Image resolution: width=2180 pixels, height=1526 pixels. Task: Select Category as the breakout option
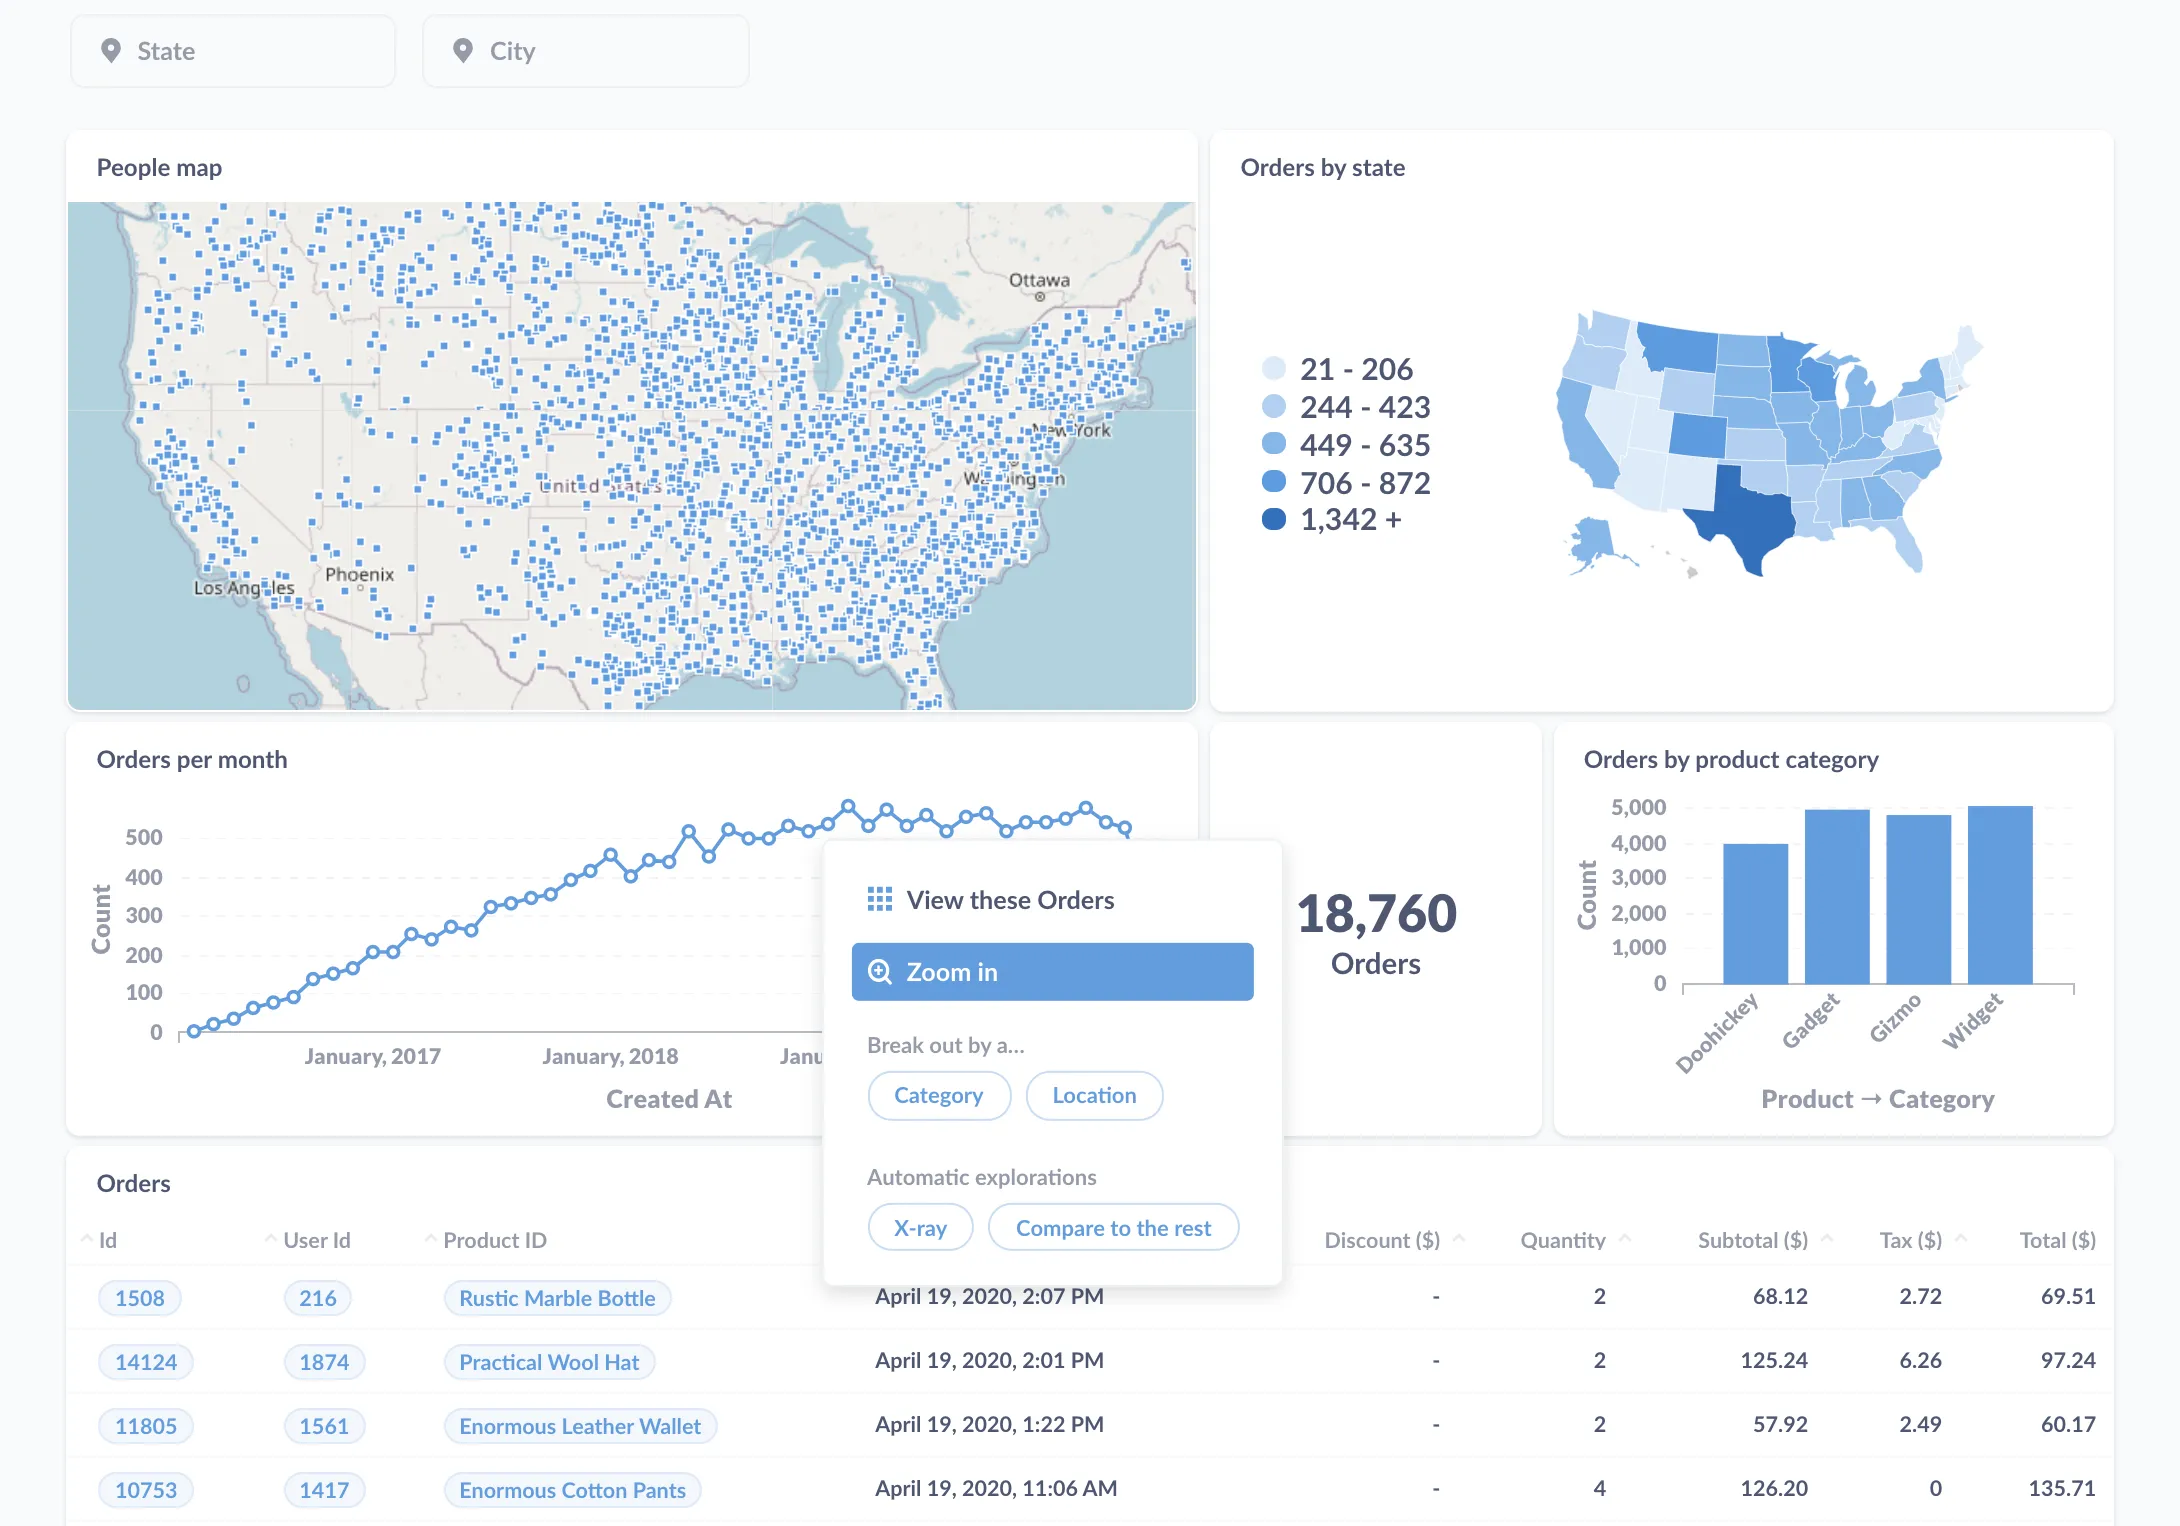938,1095
